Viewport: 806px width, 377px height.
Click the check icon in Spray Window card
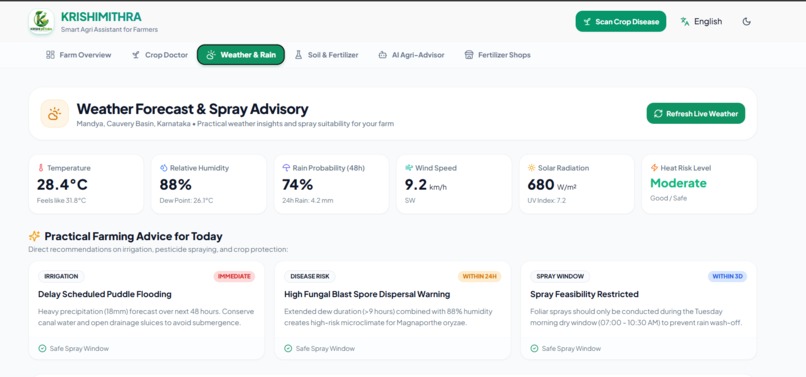click(535, 348)
